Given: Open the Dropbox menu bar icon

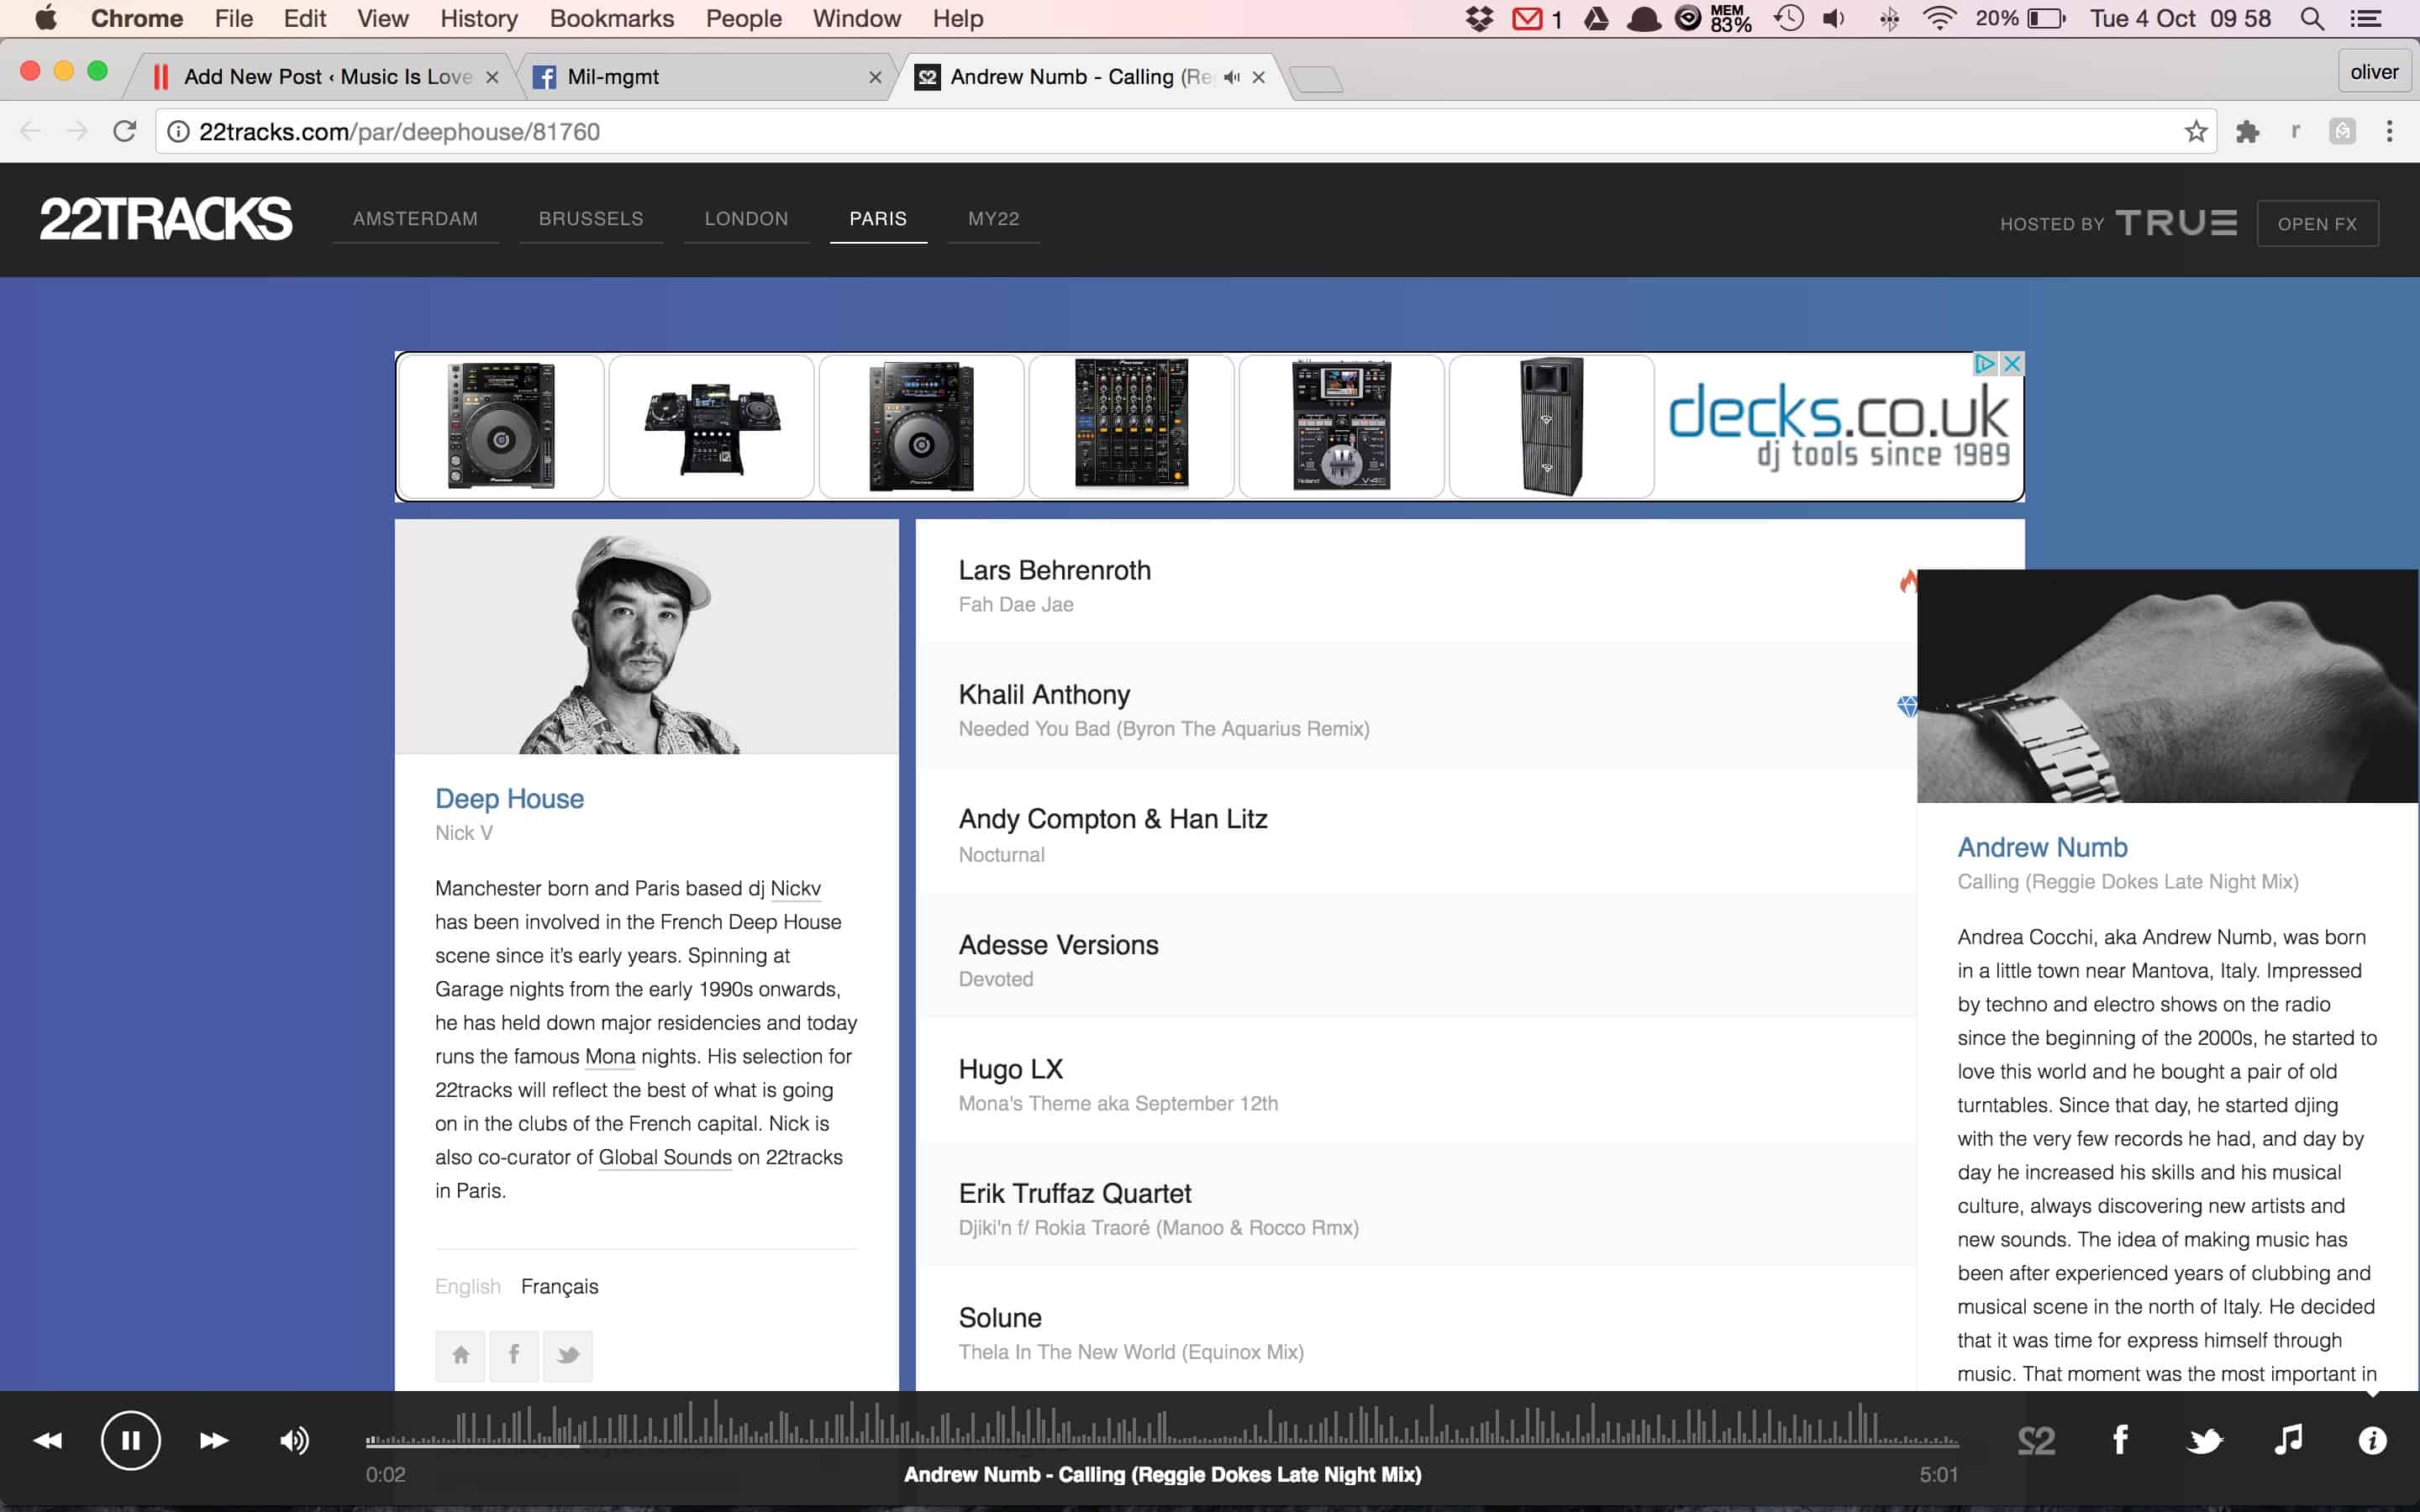Looking at the screenshot, I should click(1479, 18).
